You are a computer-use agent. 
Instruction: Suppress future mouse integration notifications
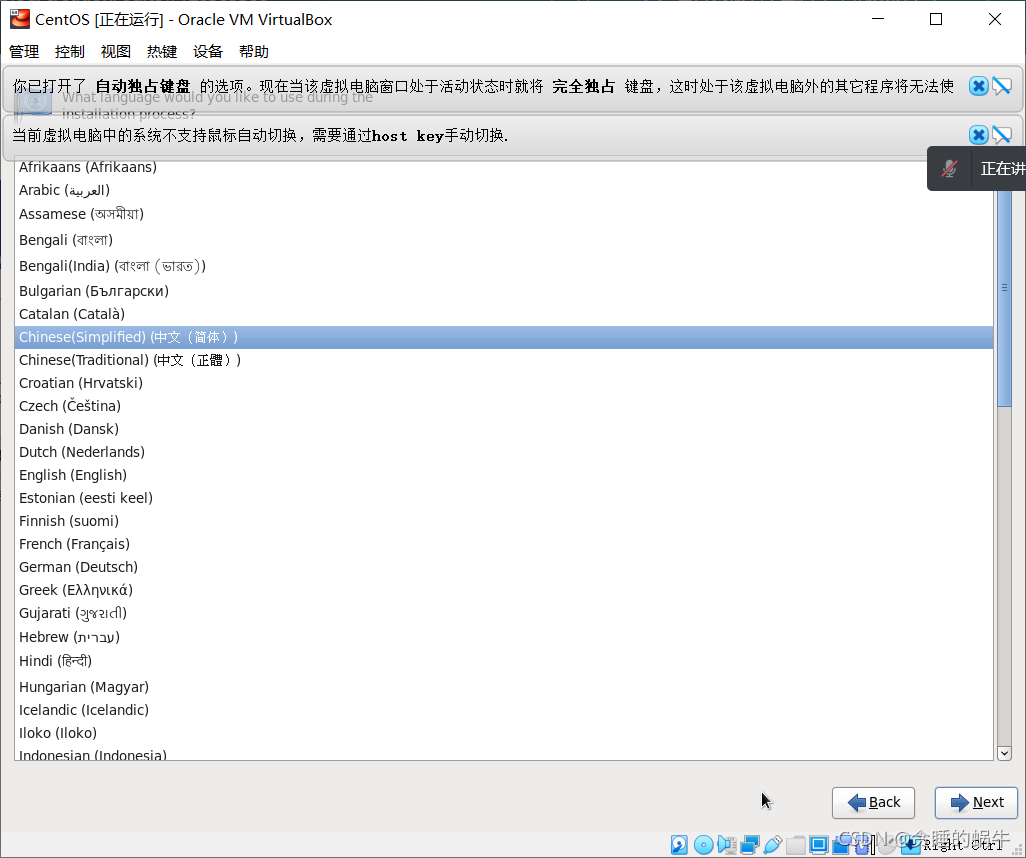[x=1002, y=135]
